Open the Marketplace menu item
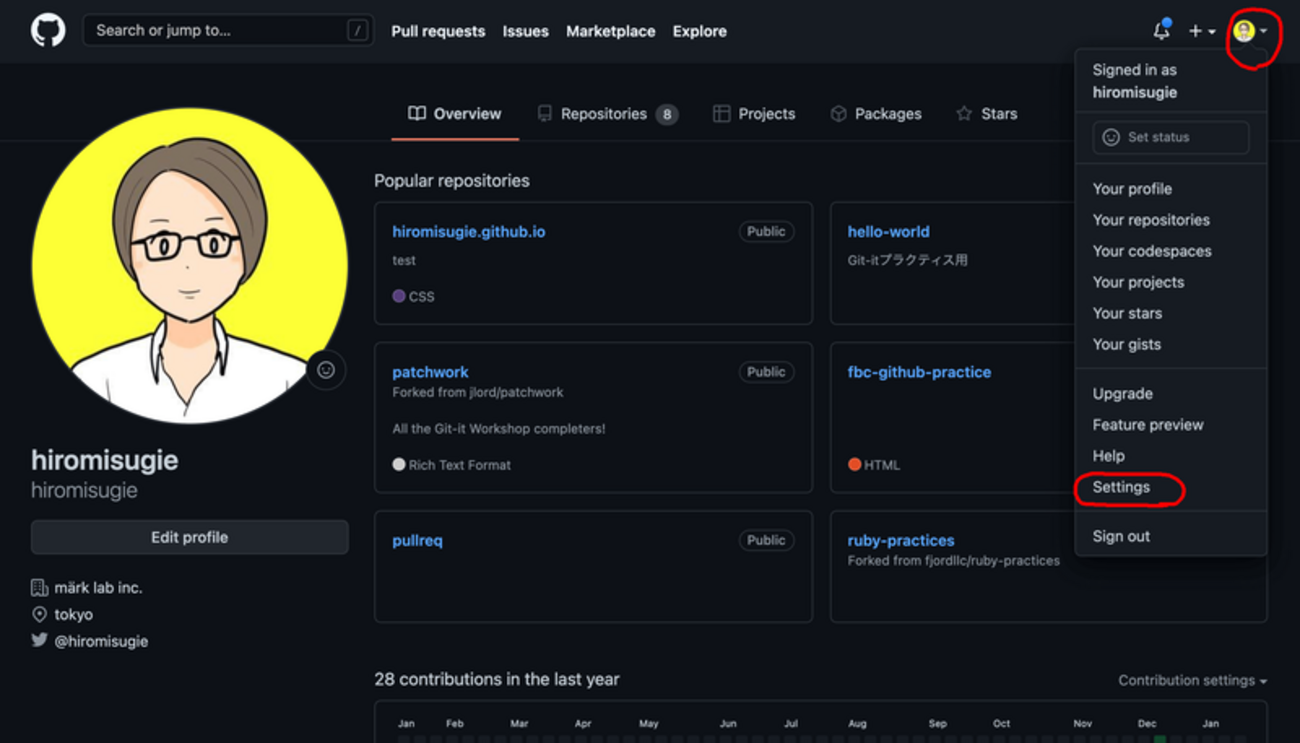This screenshot has height=743, width=1300. (610, 31)
